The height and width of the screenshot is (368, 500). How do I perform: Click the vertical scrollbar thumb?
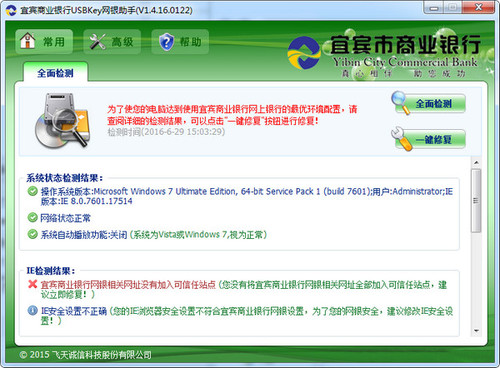point(476,201)
